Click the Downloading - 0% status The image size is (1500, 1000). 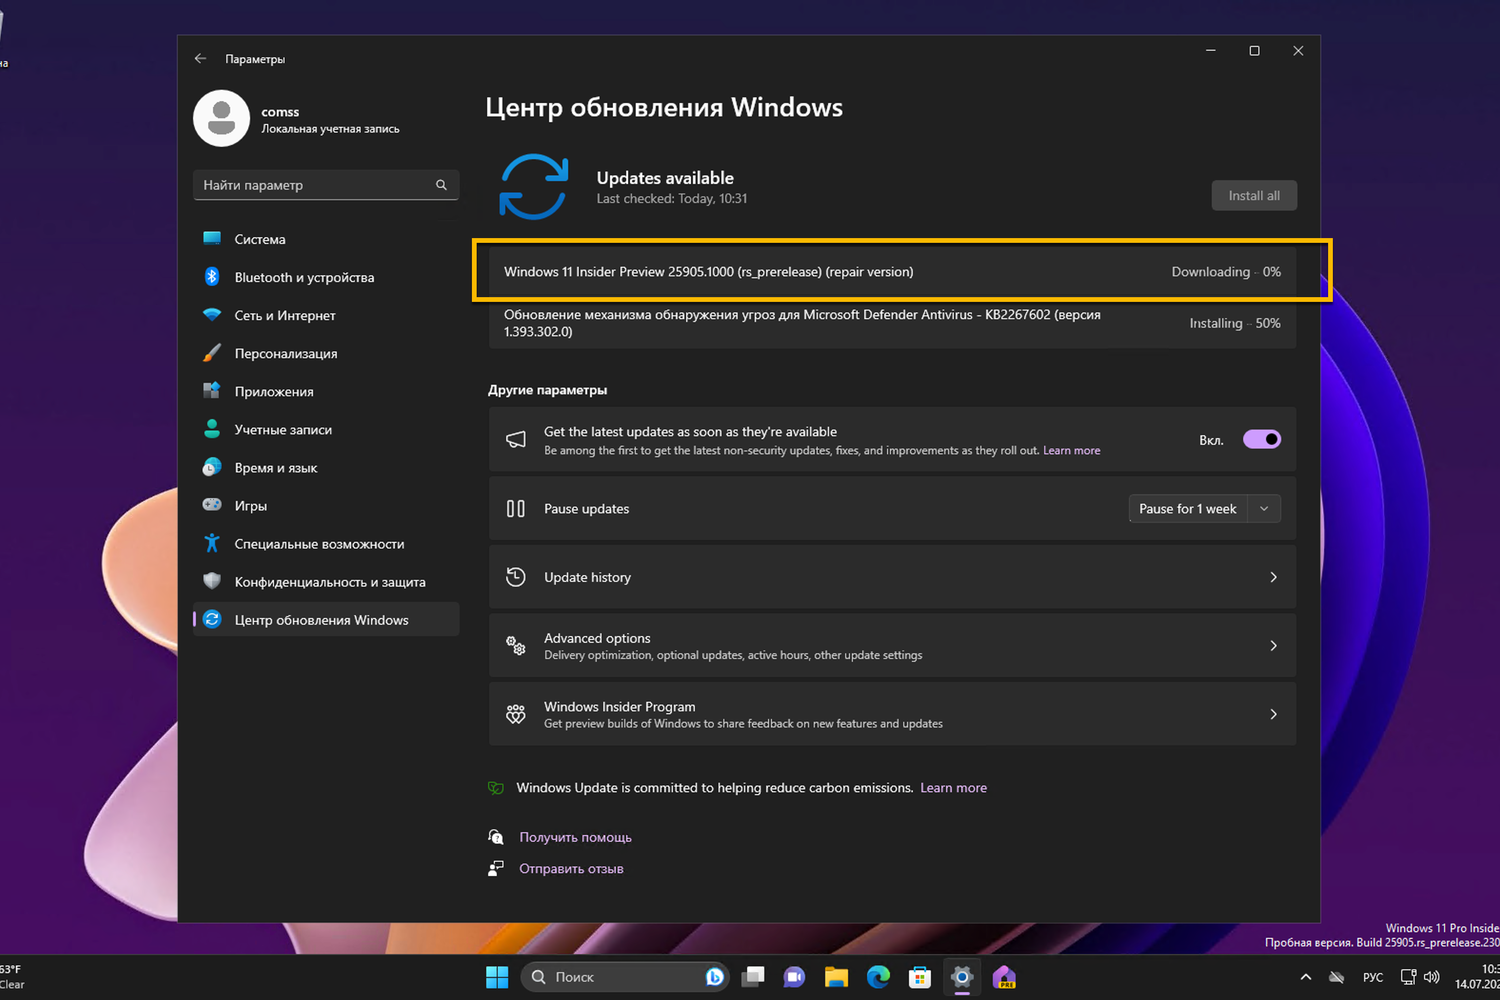pyautogui.click(x=1226, y=272)
